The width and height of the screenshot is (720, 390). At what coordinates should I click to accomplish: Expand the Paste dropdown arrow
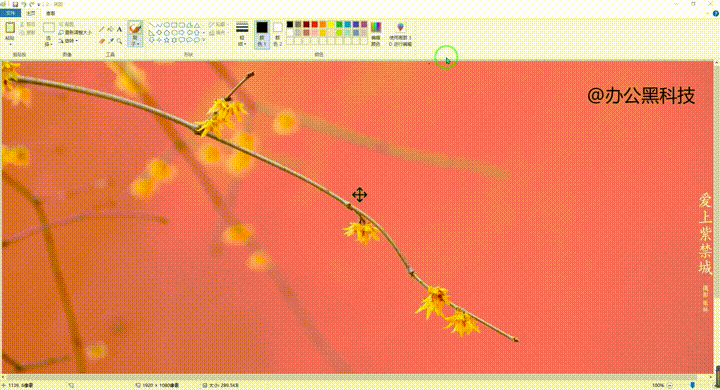click(x=10, y=43)
